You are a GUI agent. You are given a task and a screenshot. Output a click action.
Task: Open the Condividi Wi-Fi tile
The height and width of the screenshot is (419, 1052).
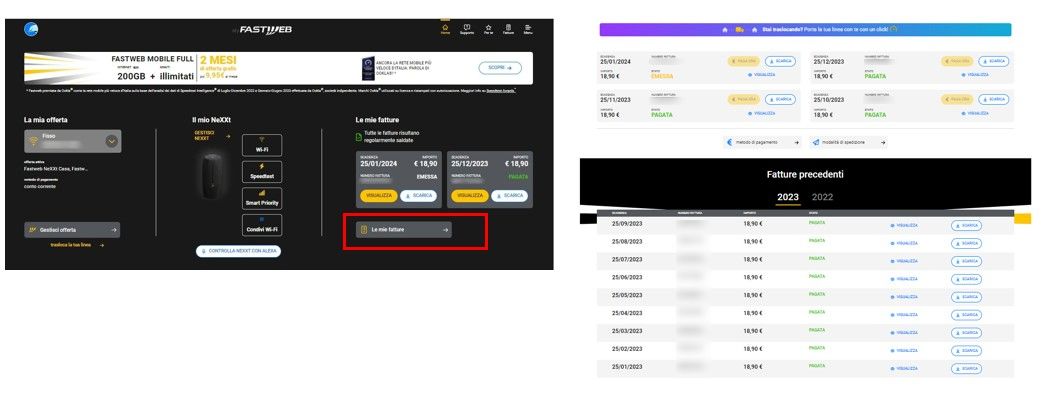tap(261, 225)
